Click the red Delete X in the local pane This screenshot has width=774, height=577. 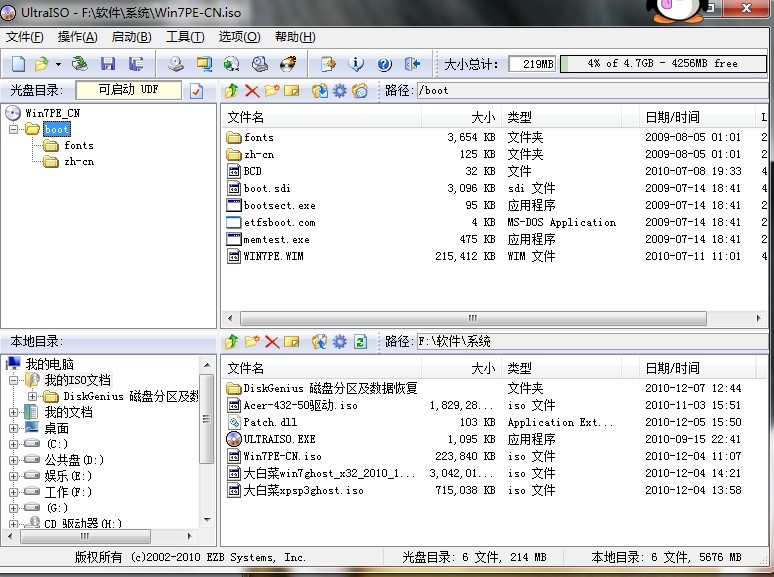pyautogui.click(x=272, y=342)
